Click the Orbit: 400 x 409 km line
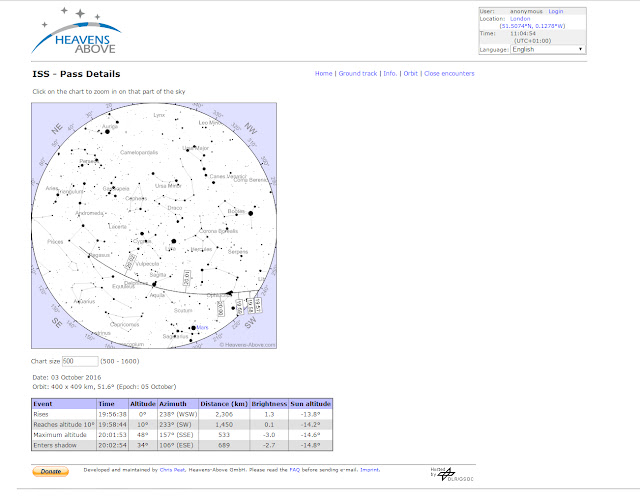The height and width of the screenshot is (496, 640). click(104, 387)
